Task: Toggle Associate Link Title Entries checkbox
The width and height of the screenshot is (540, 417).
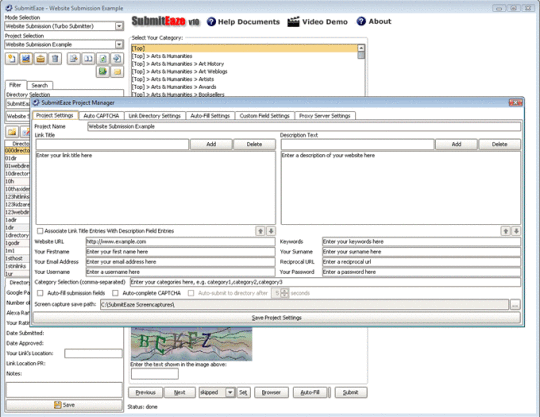Action: click(40, 231)
